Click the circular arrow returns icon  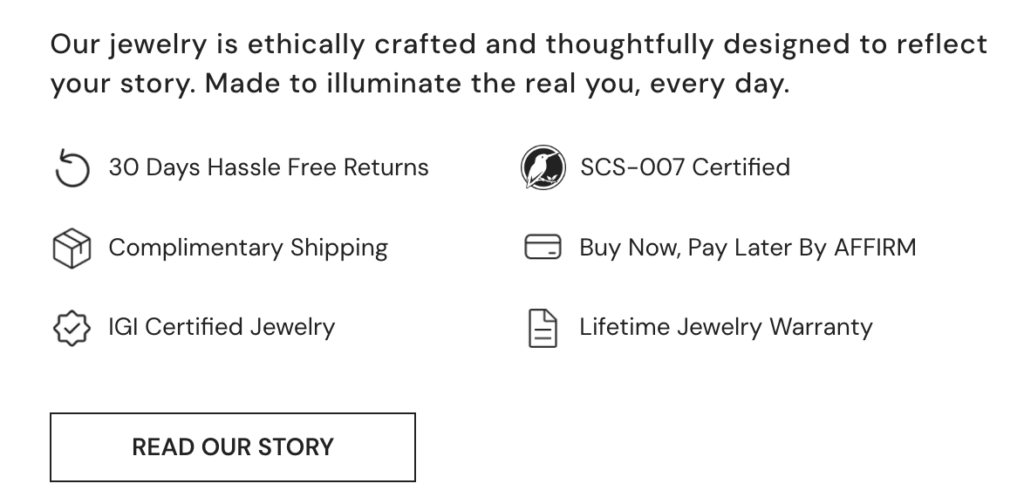pyautogui.click(x=71, y=169)
